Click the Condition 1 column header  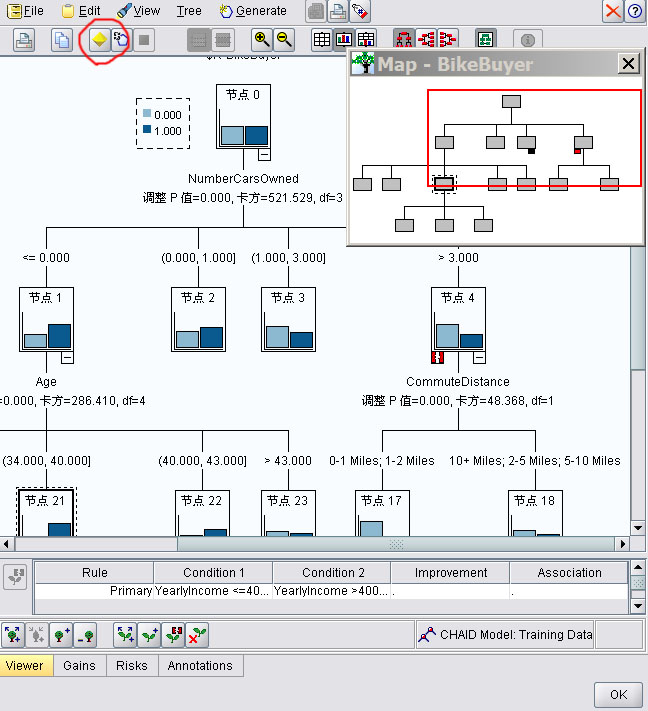click(213, 573)
